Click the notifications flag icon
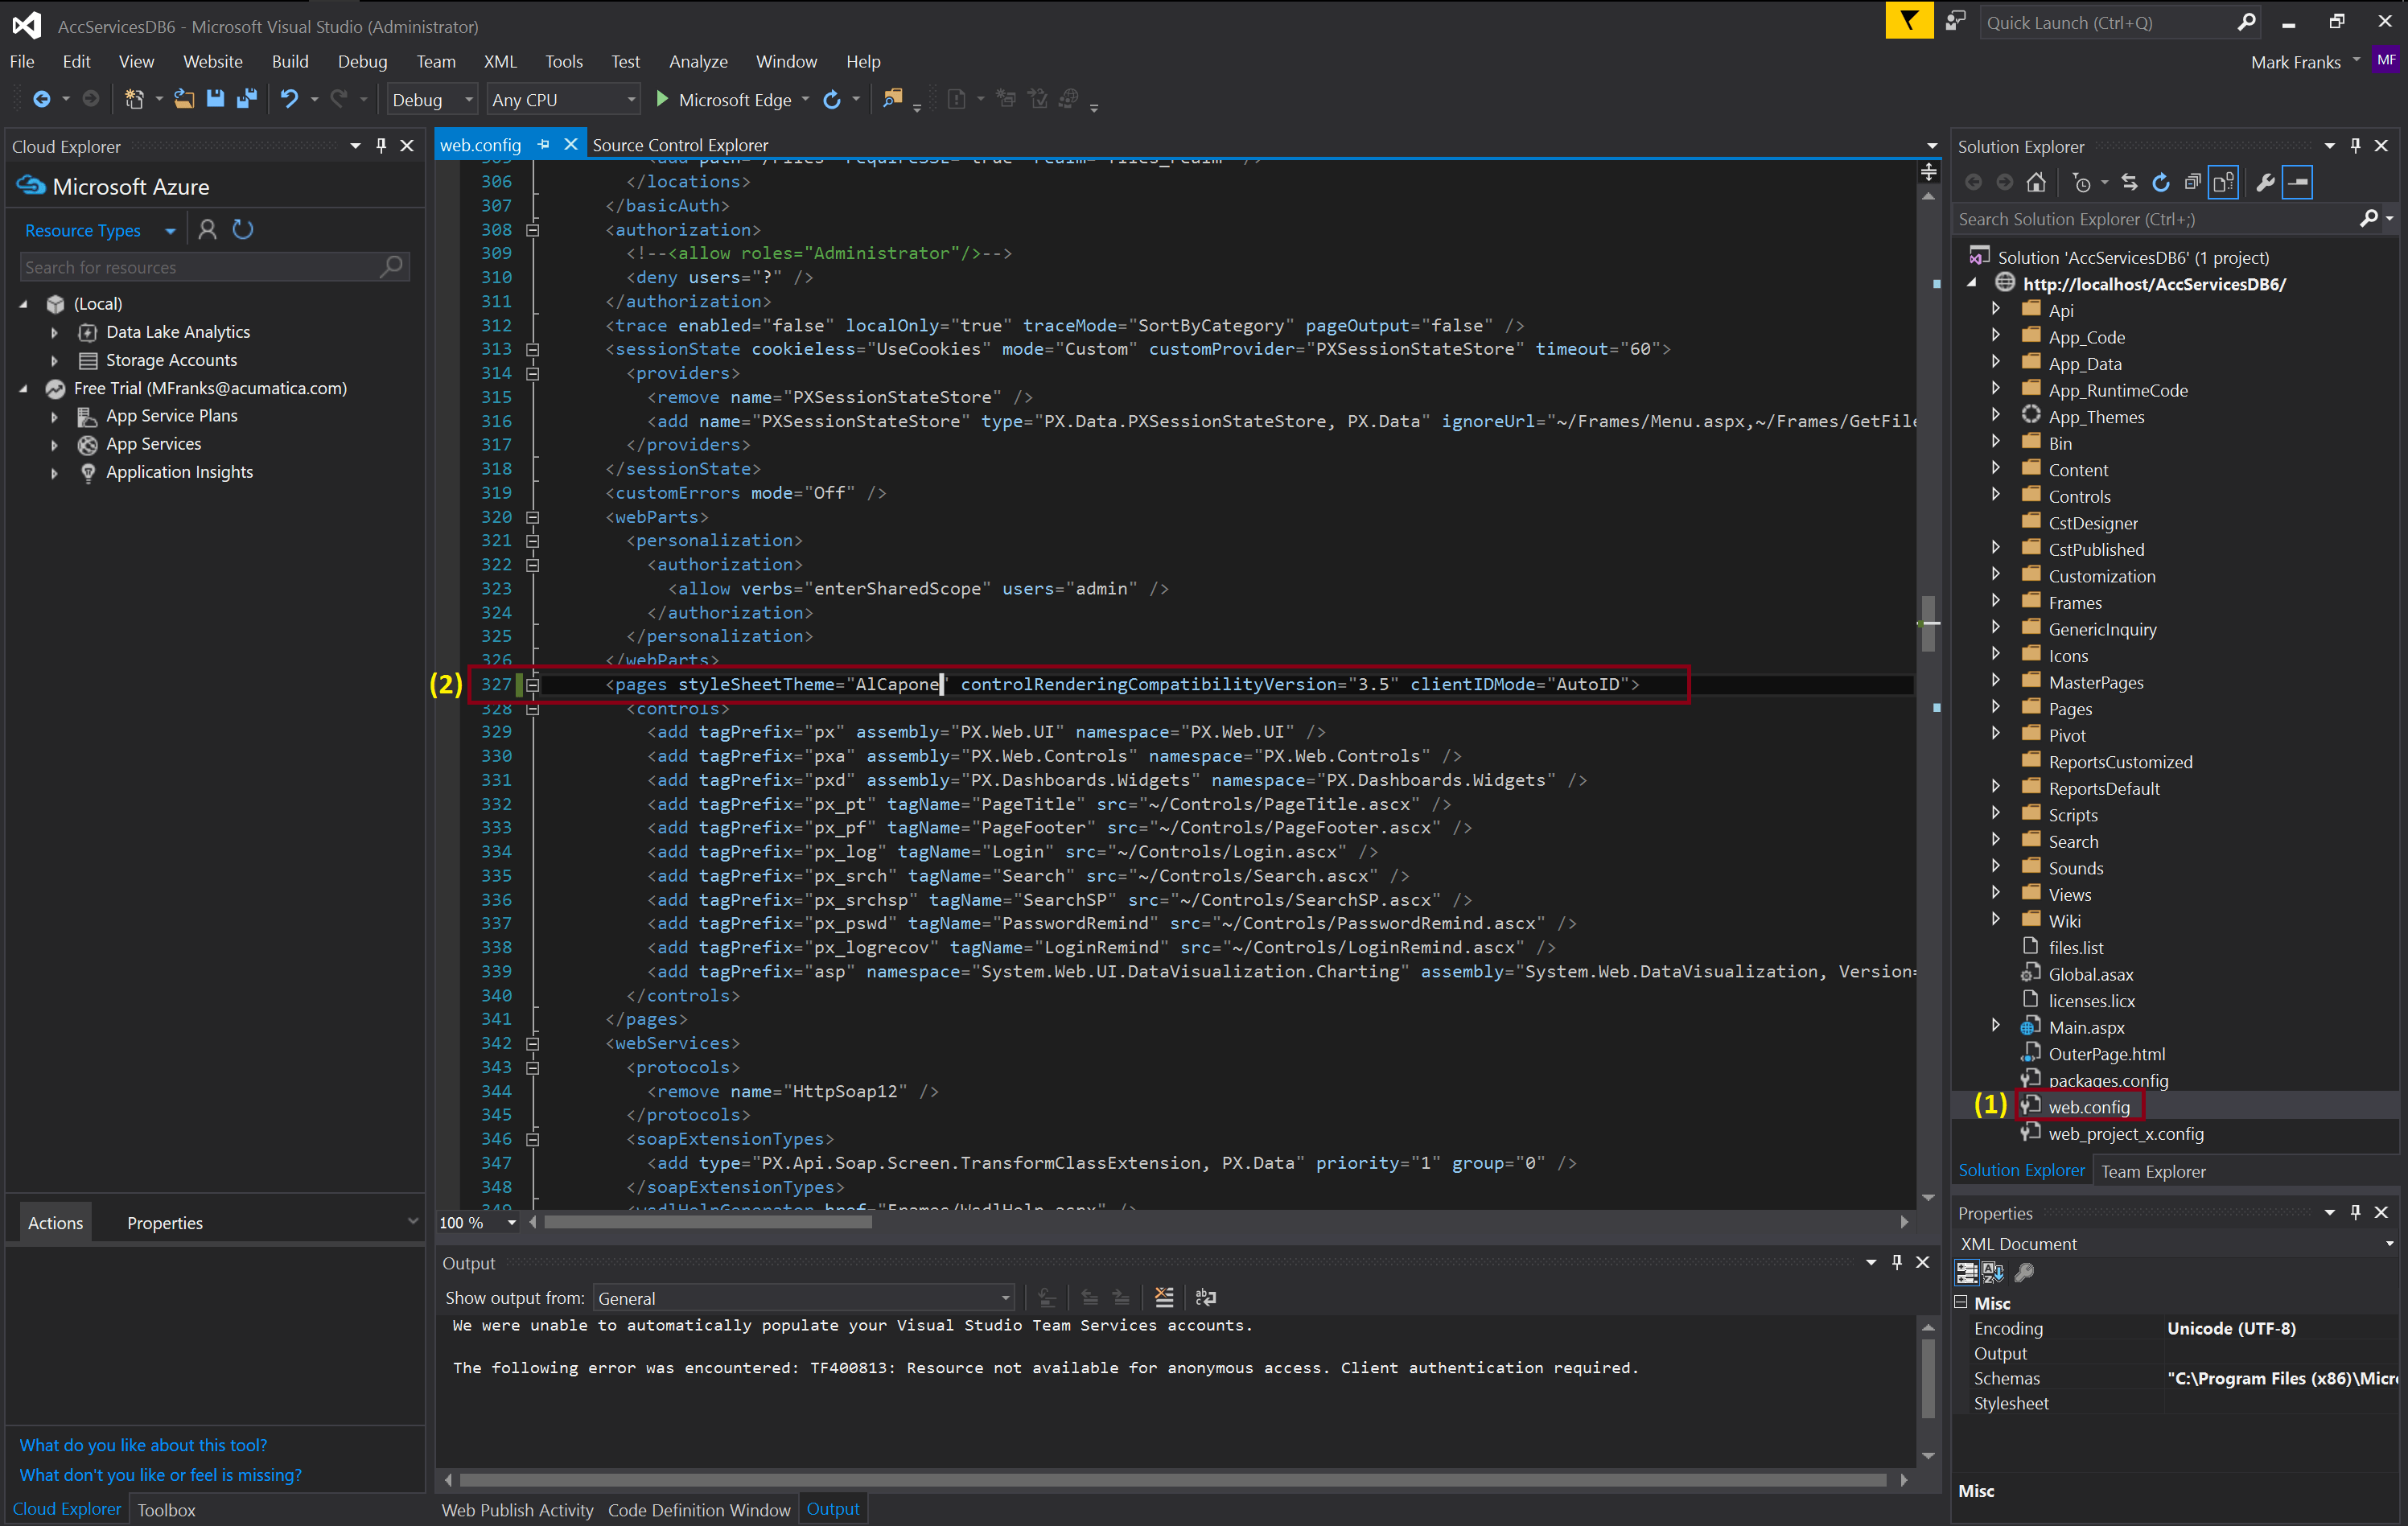Viewport: 2408px width, 1526px height. 1909,21
